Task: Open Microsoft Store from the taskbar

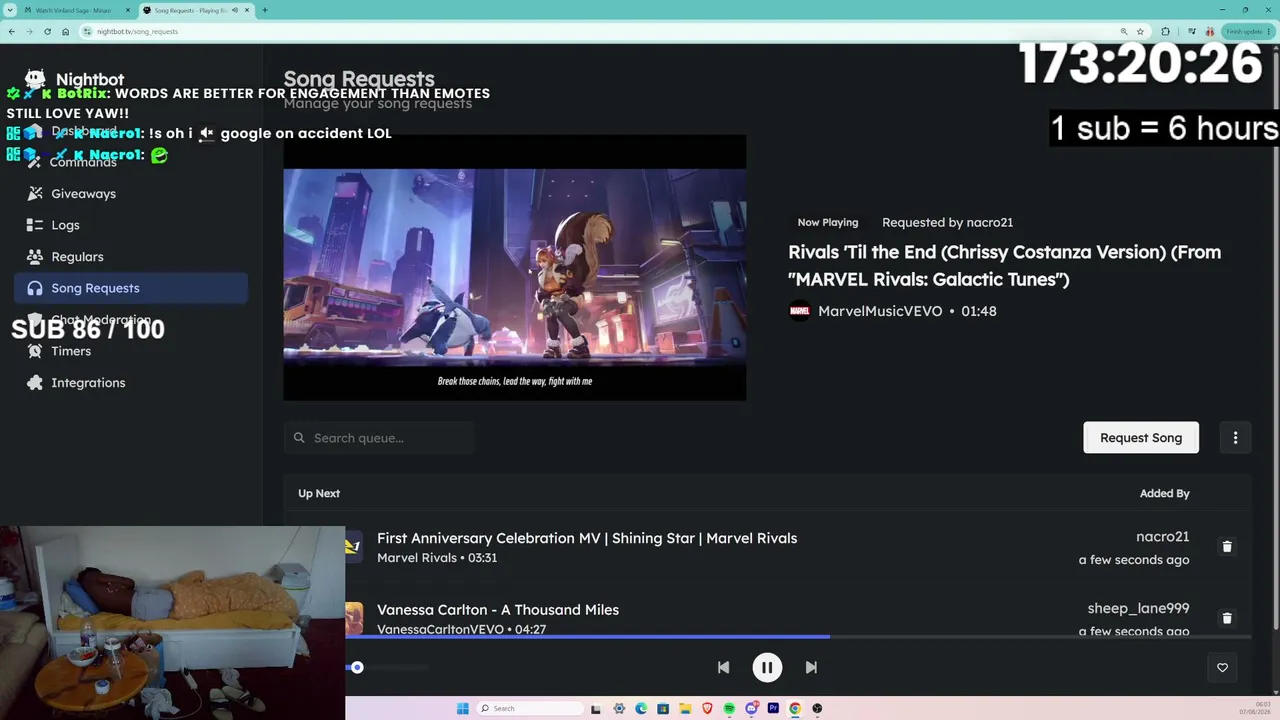Action: click(x=663, y=708)
